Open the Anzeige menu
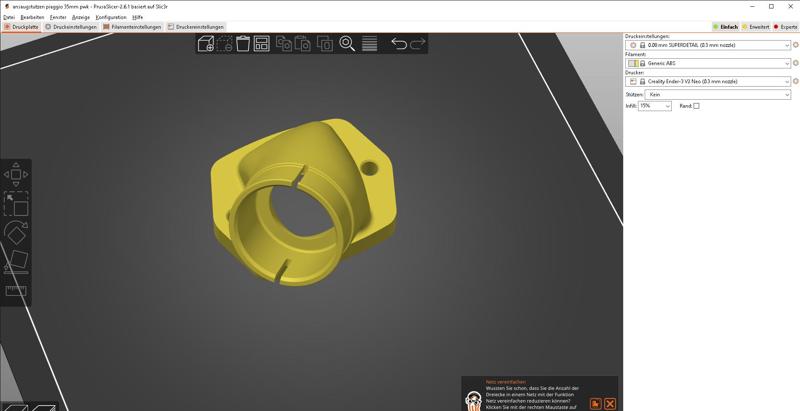This screenshot has height=411, width=800. [81, 17]
